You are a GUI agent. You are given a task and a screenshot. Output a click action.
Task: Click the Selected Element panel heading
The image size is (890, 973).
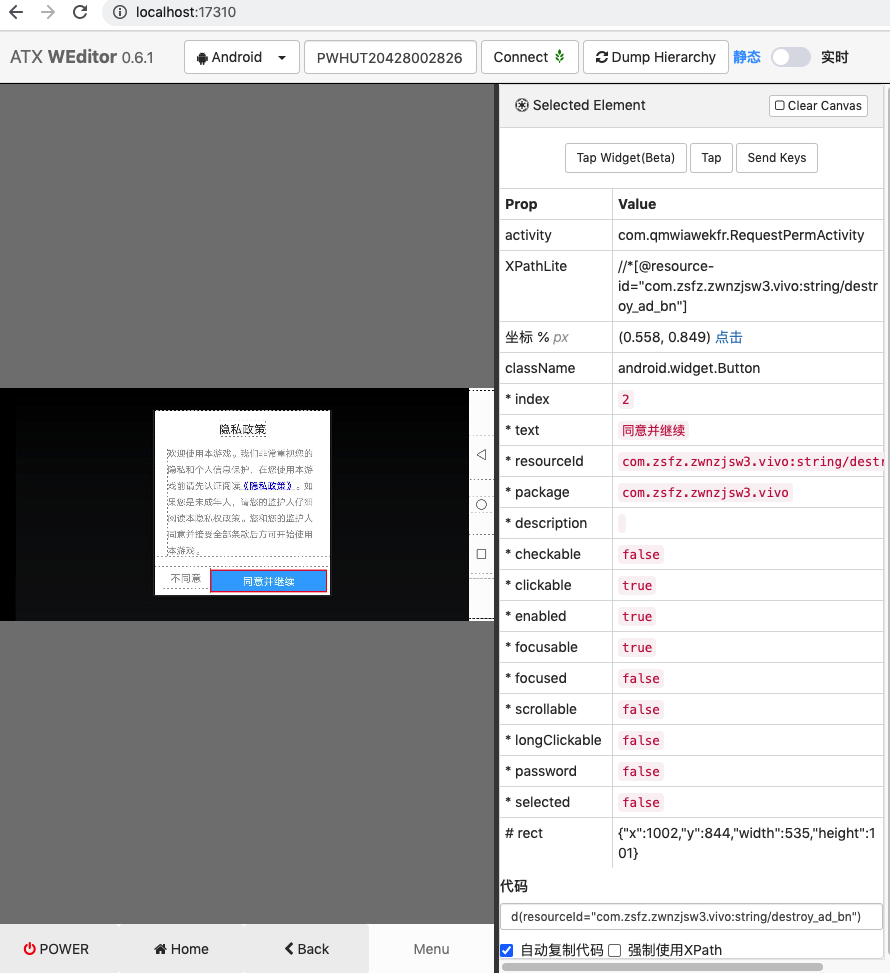(x=580, y=105)
